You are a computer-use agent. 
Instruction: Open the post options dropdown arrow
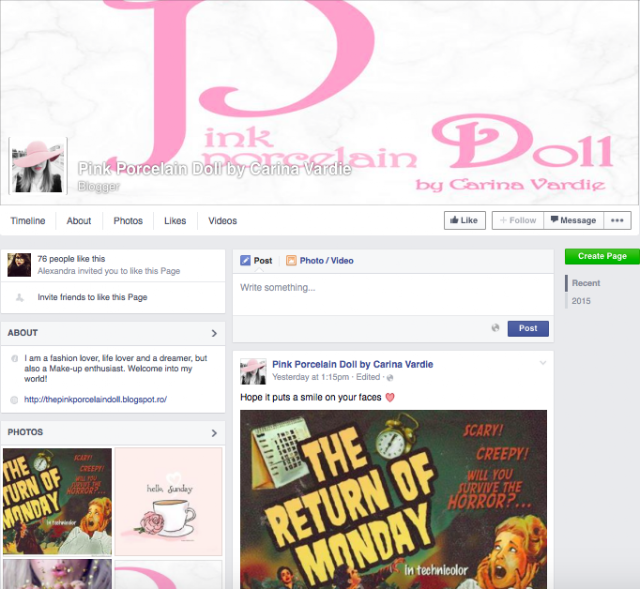[x=542, y=362]
